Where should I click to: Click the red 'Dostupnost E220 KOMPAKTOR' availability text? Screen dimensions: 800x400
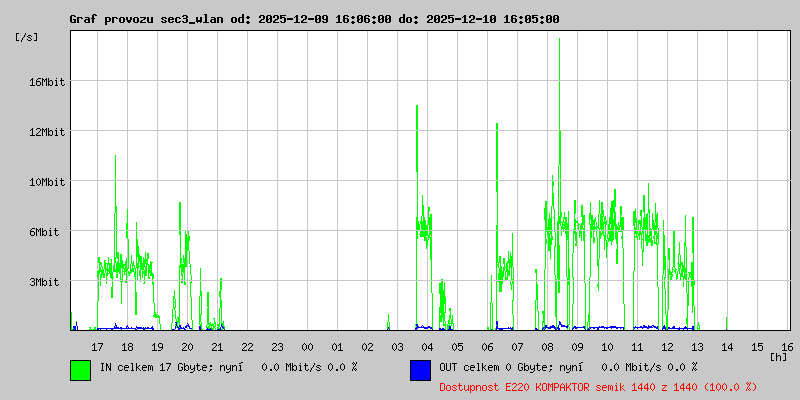[598, 387]
